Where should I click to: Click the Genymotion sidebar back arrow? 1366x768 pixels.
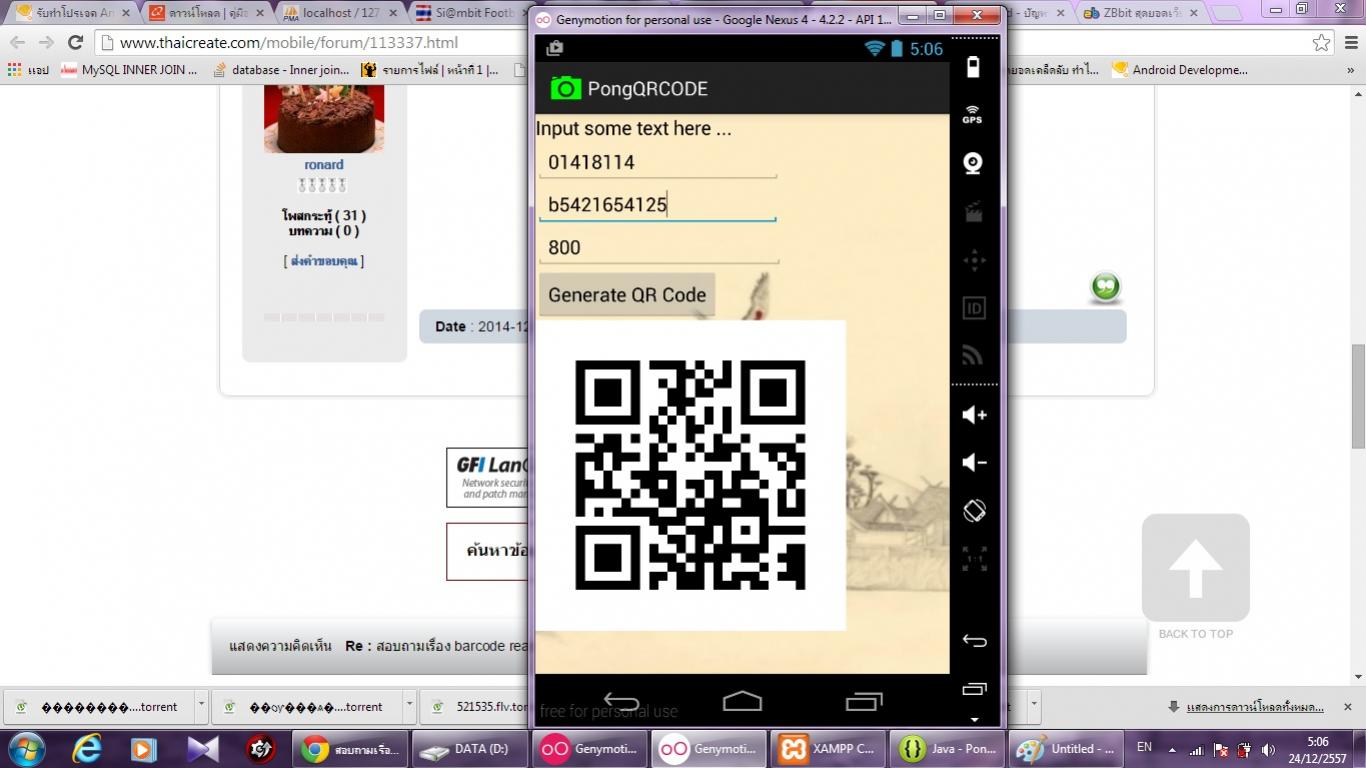click(x=974, y=641)
